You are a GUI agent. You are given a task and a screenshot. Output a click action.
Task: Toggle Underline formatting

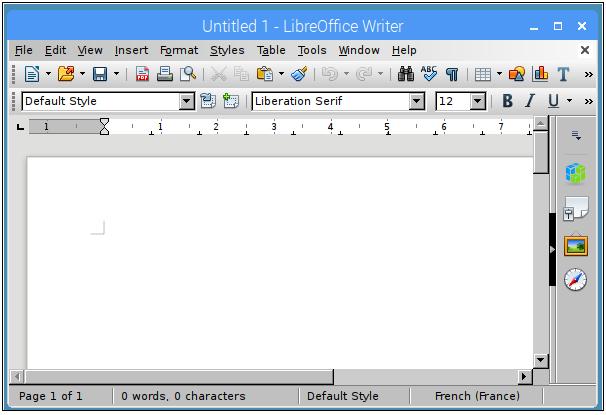click(x=553, y=101)
